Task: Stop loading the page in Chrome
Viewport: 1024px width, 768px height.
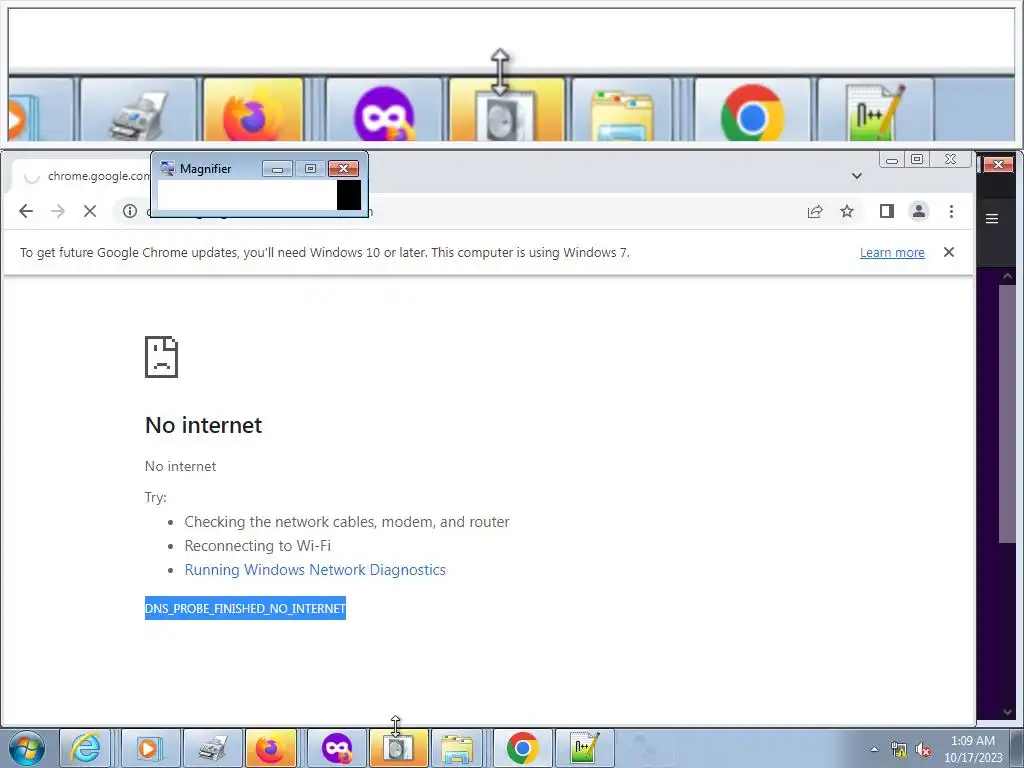Action: coord(90,211)
